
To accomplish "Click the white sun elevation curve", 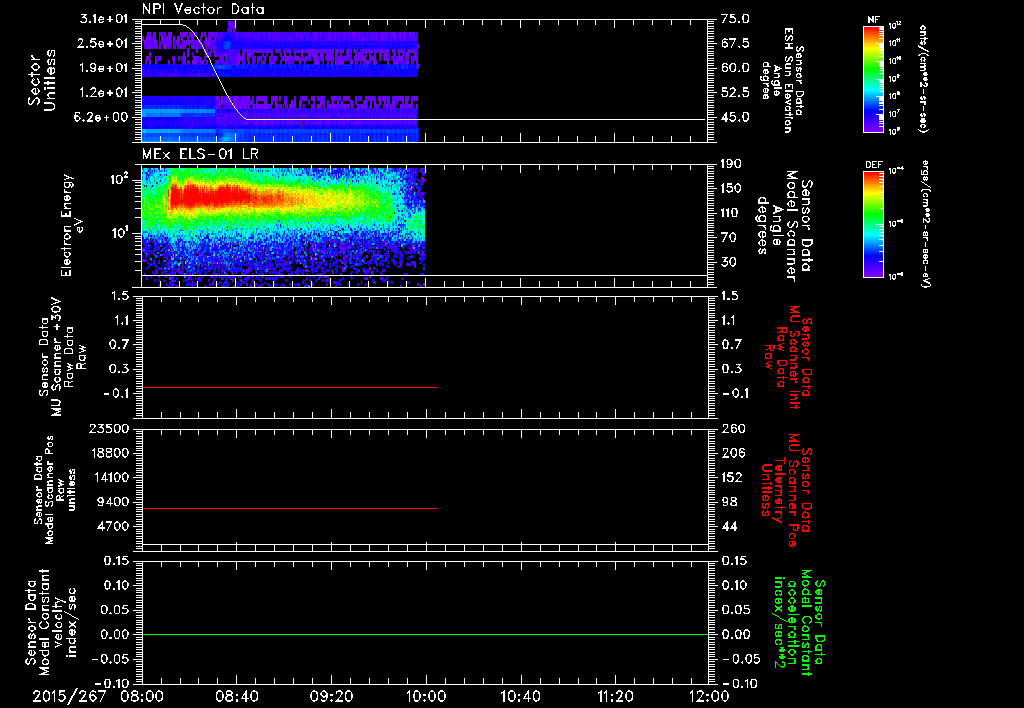I will [216, 72].
